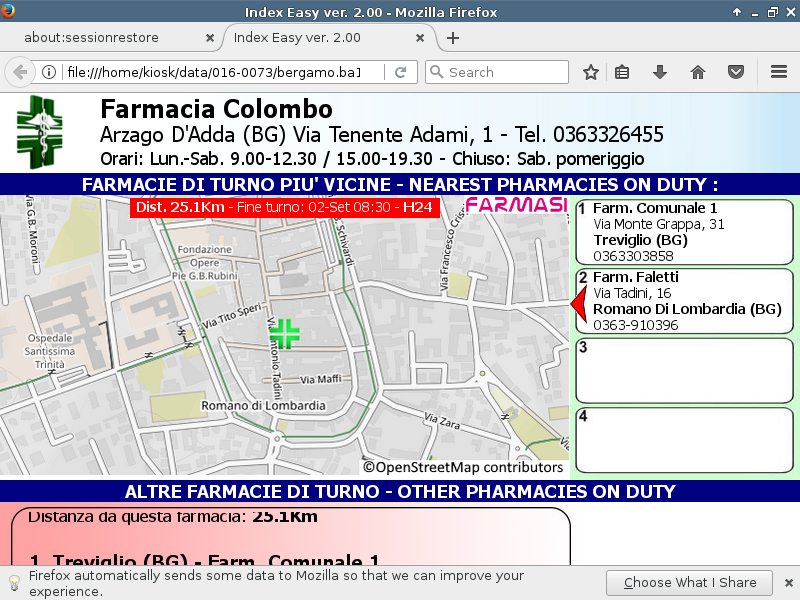The height and width of the screenshot is (600, 800).
Task: Open the Pocket icon
Action: click(x=736, y=72)
